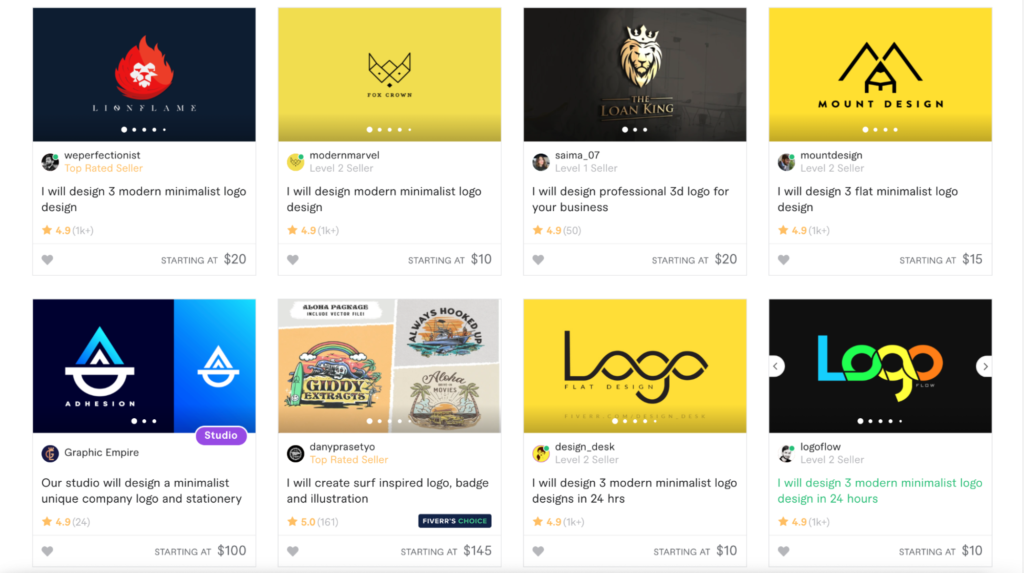The width and height of the screenshot is (1024, 573).
Task: Open the danyprasetyo seller name link
Action: point(342,447)
